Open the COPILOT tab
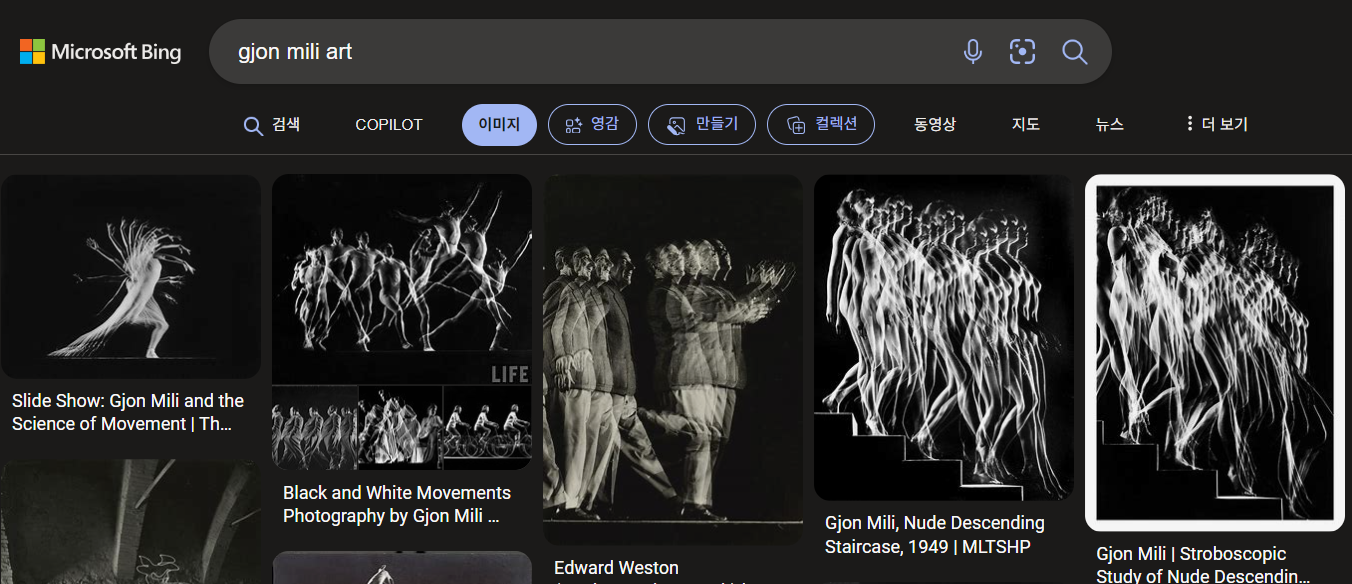 click(389, 125)
